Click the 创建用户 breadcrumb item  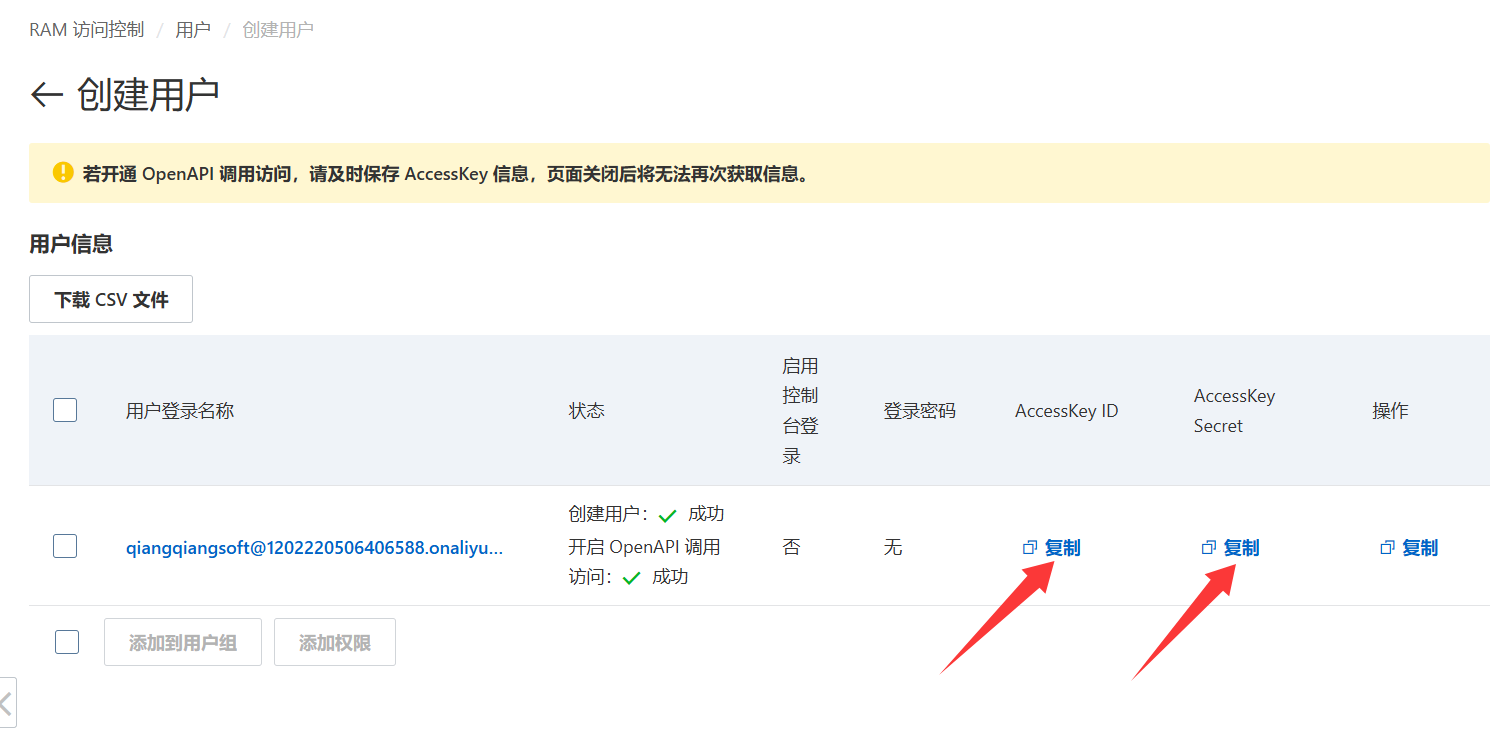coord(278,30)
